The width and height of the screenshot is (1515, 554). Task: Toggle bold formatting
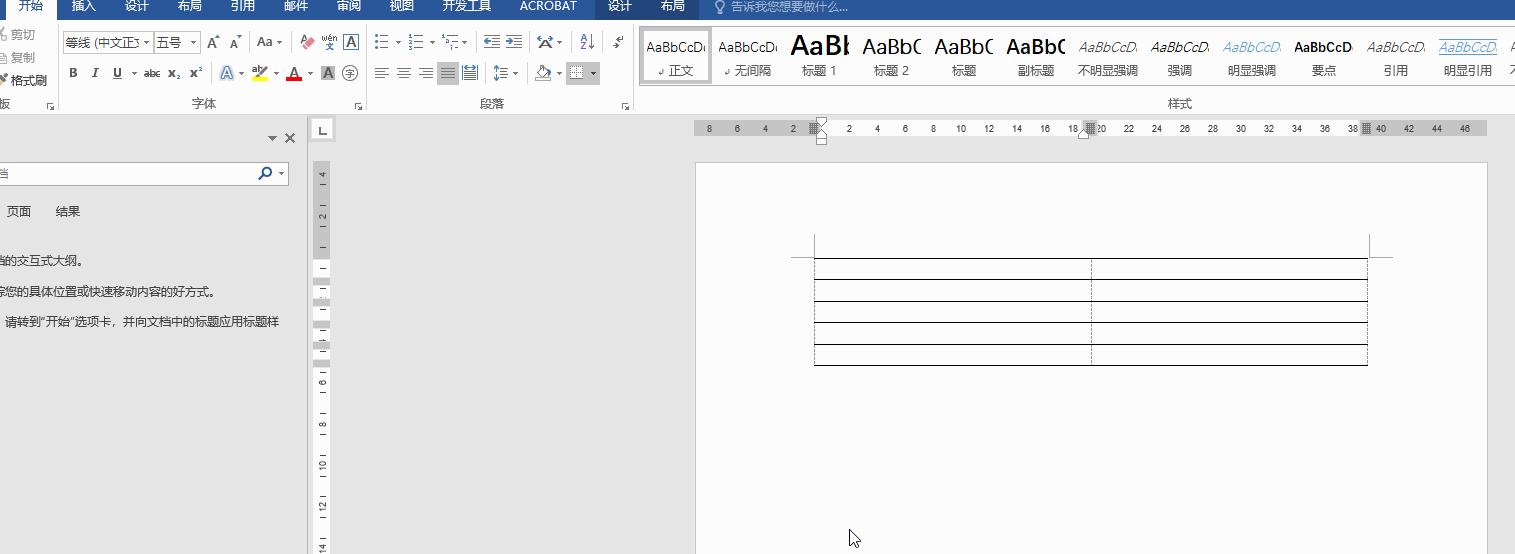click(x=73, y=73)
